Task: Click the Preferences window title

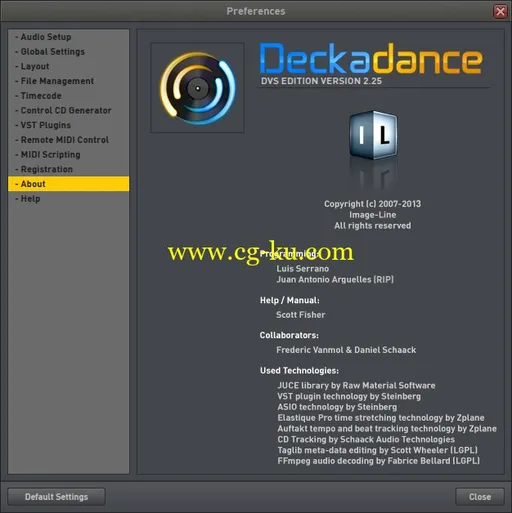Action: (x=256, y=11)
